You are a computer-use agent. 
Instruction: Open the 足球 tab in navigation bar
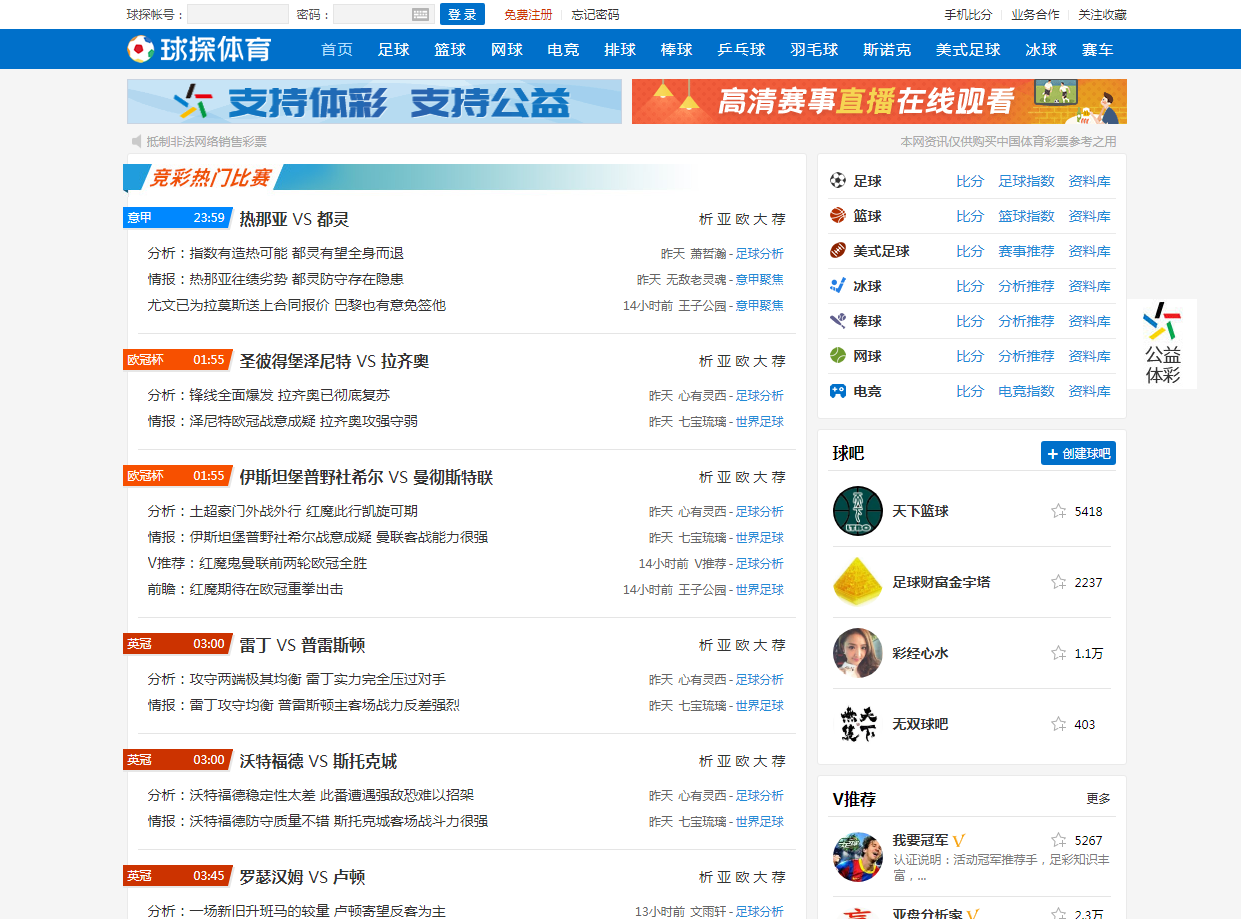pos(394,50)
